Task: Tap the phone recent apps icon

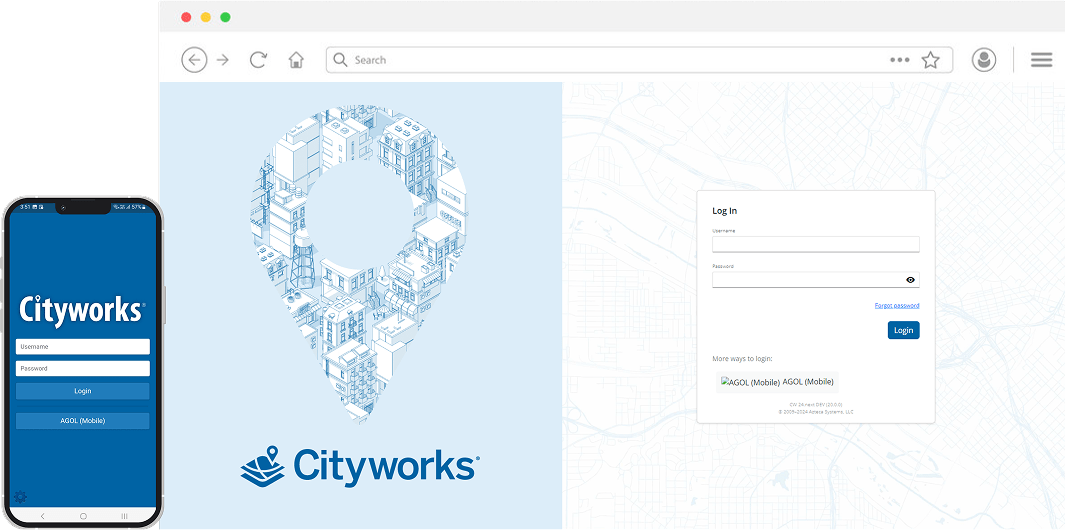Action: point(124,516)
